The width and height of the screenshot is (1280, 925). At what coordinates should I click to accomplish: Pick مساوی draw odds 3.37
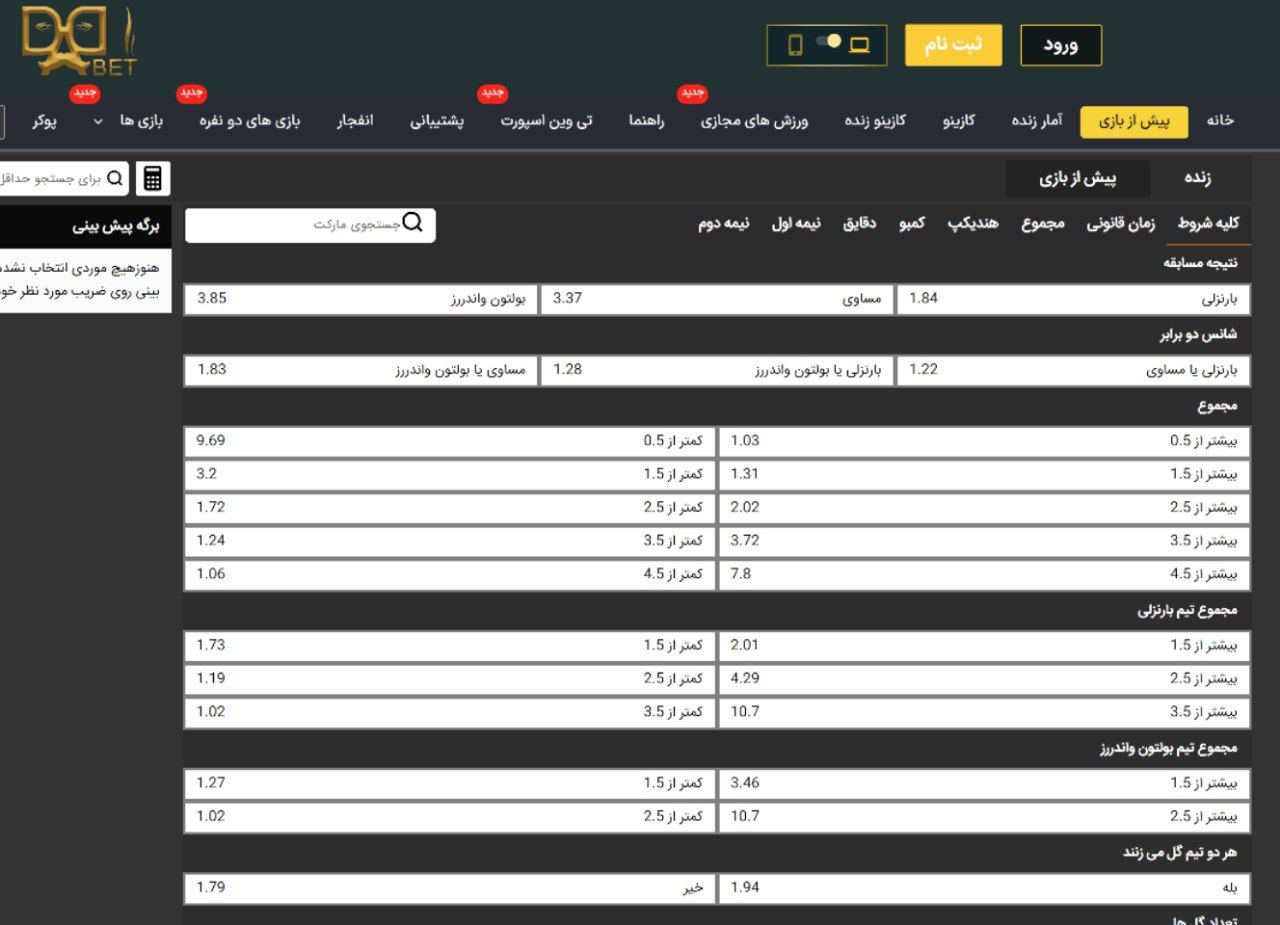click(x=716, y=299)
